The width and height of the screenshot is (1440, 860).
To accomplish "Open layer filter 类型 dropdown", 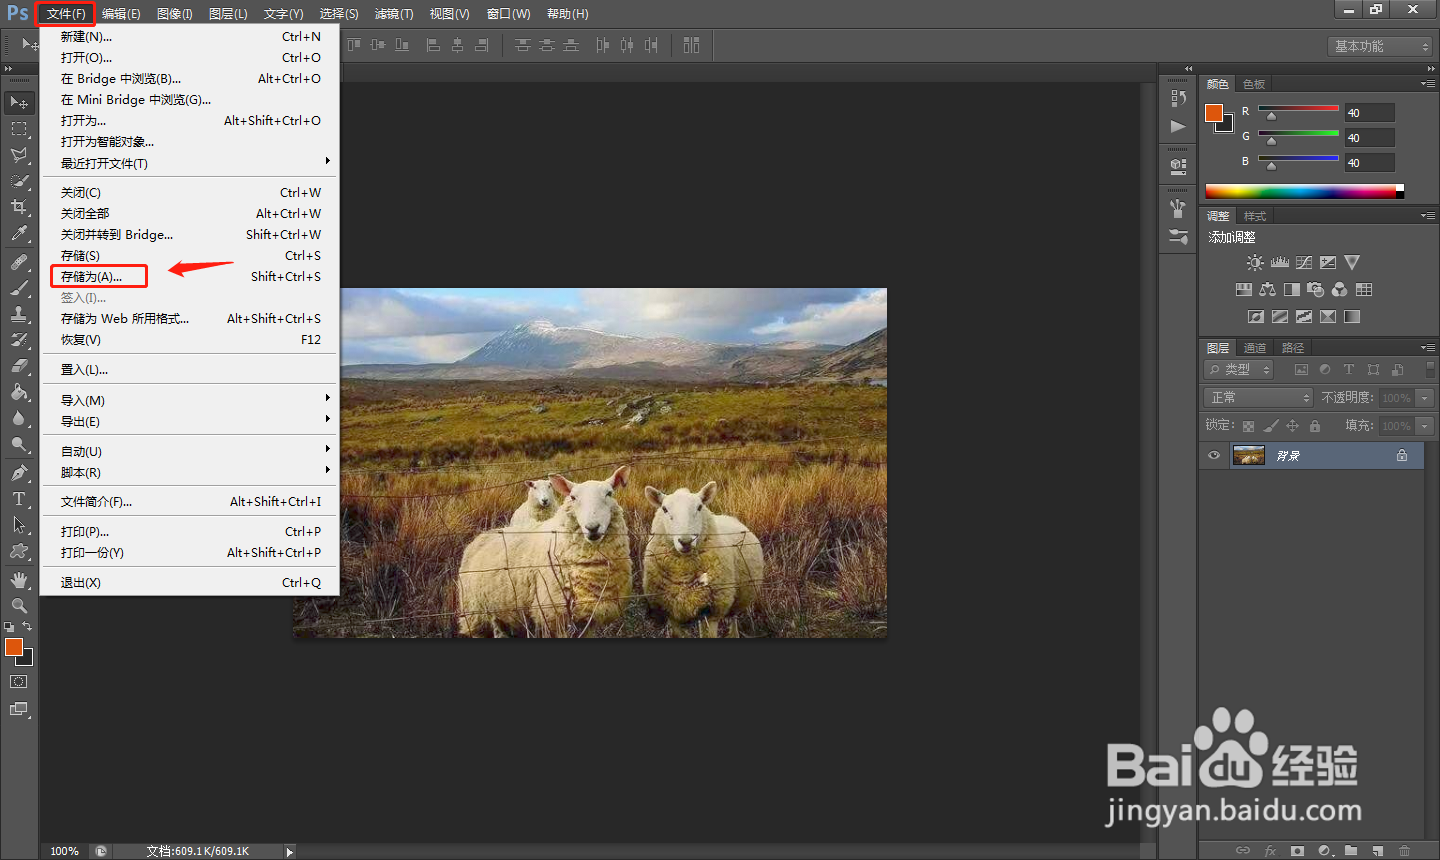I will [1239, 370].
